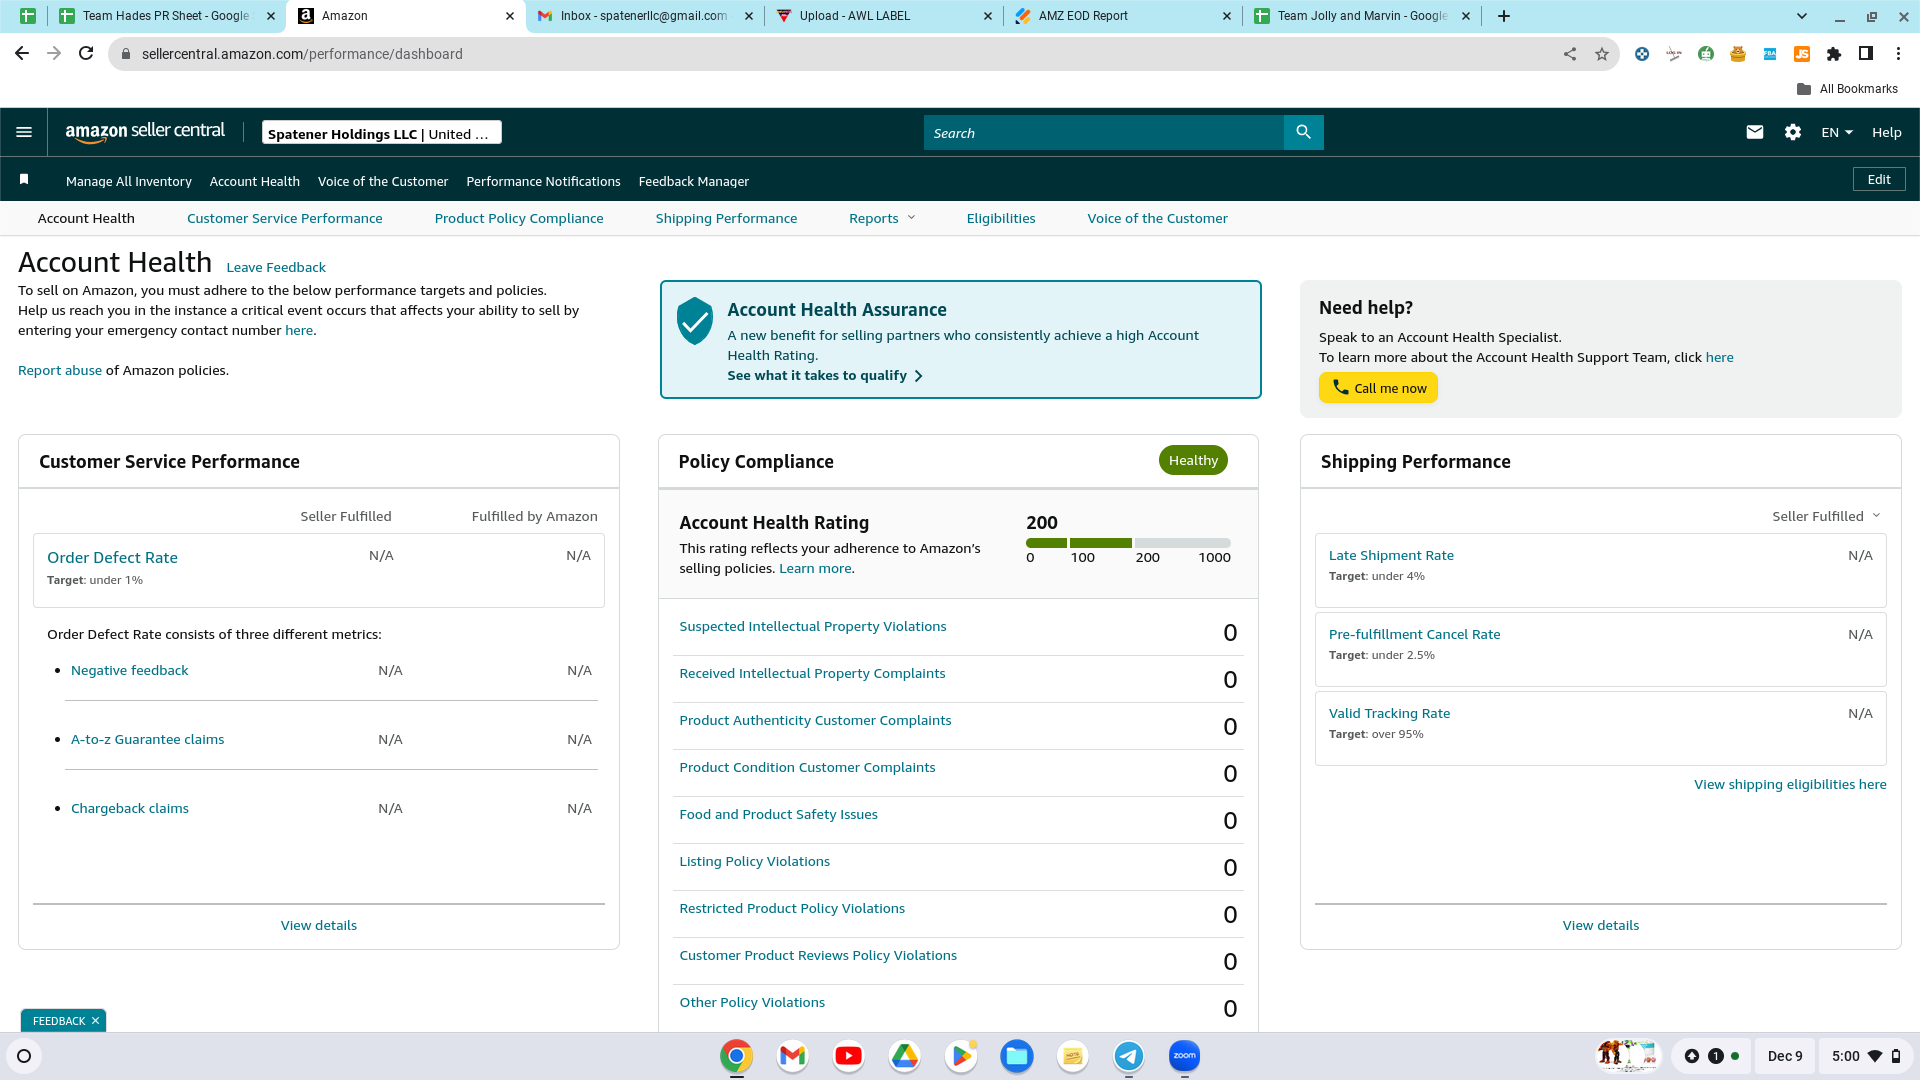Open Telegram from the shelf
This screenshot has width=1920, height=1080.
point(1128,1056)
